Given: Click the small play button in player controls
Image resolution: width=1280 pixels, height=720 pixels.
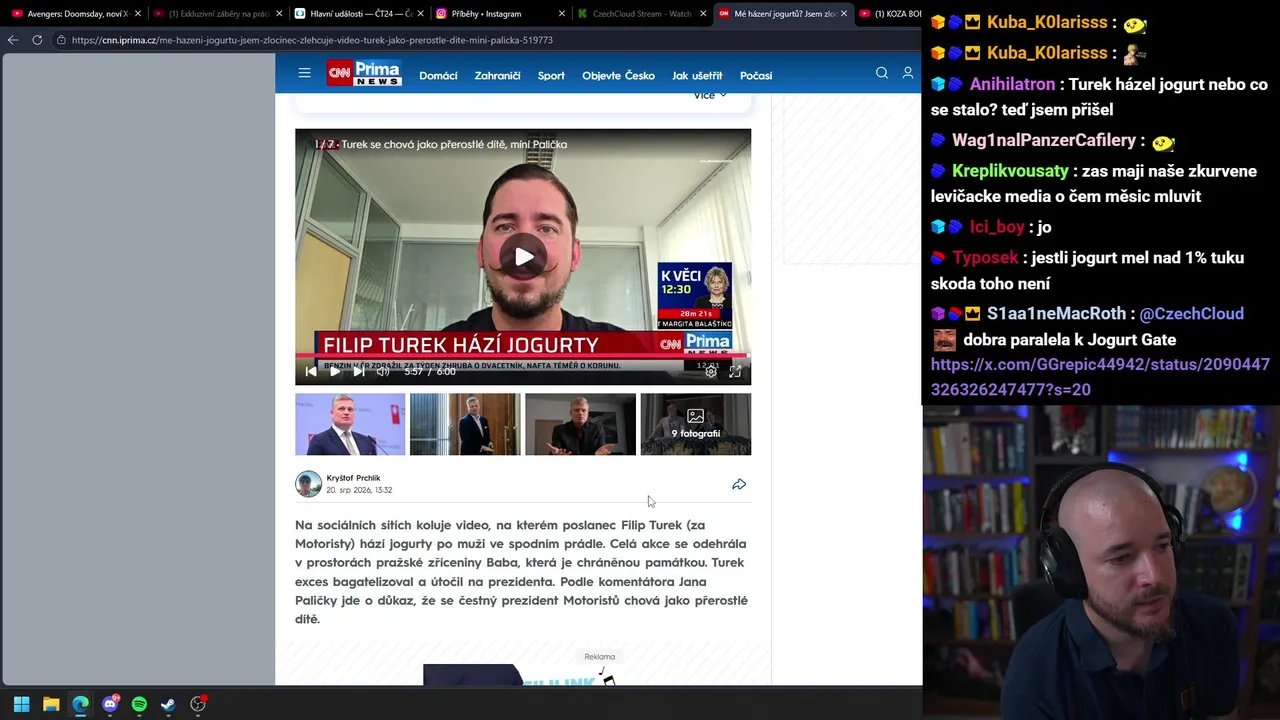Looking at the screenshot, I should click(335, 371).
